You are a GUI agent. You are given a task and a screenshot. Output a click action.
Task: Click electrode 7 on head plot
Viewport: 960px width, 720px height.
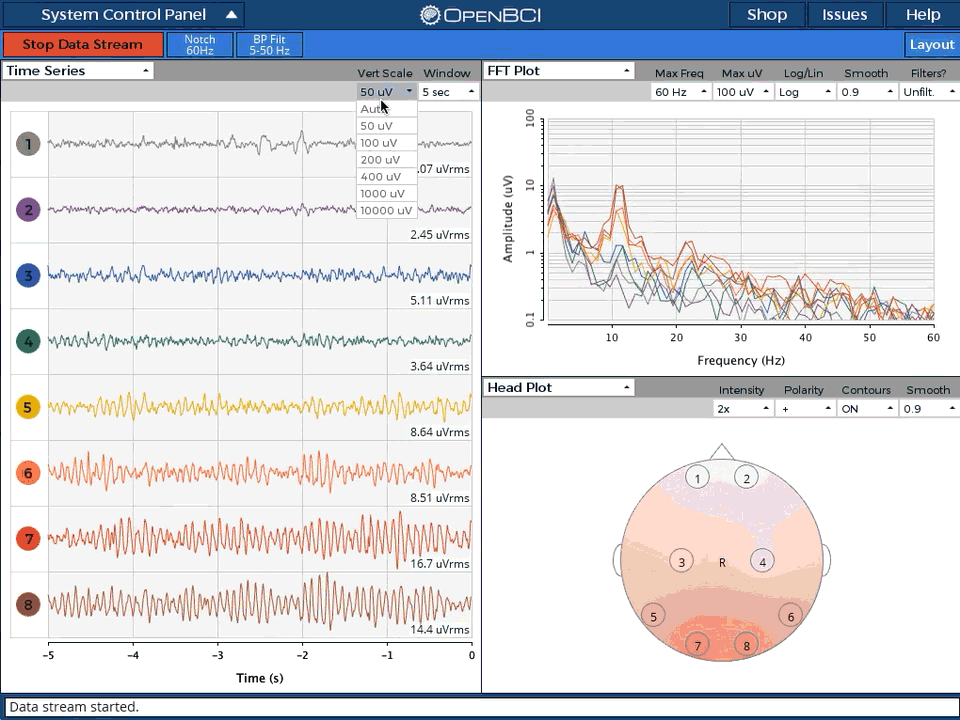coord(698,645)
